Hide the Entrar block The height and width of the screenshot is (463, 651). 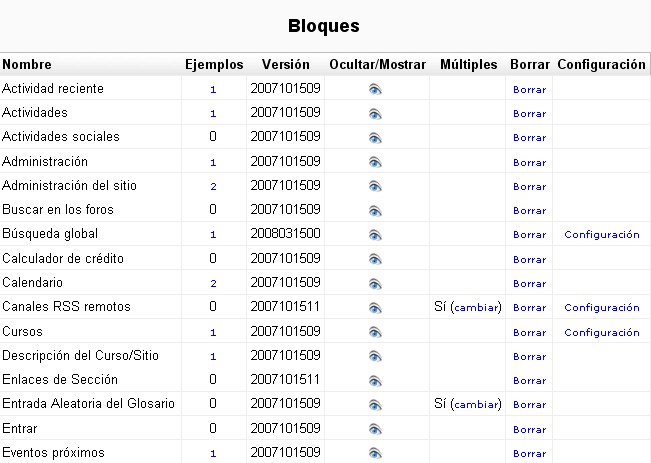click(375, 429)
